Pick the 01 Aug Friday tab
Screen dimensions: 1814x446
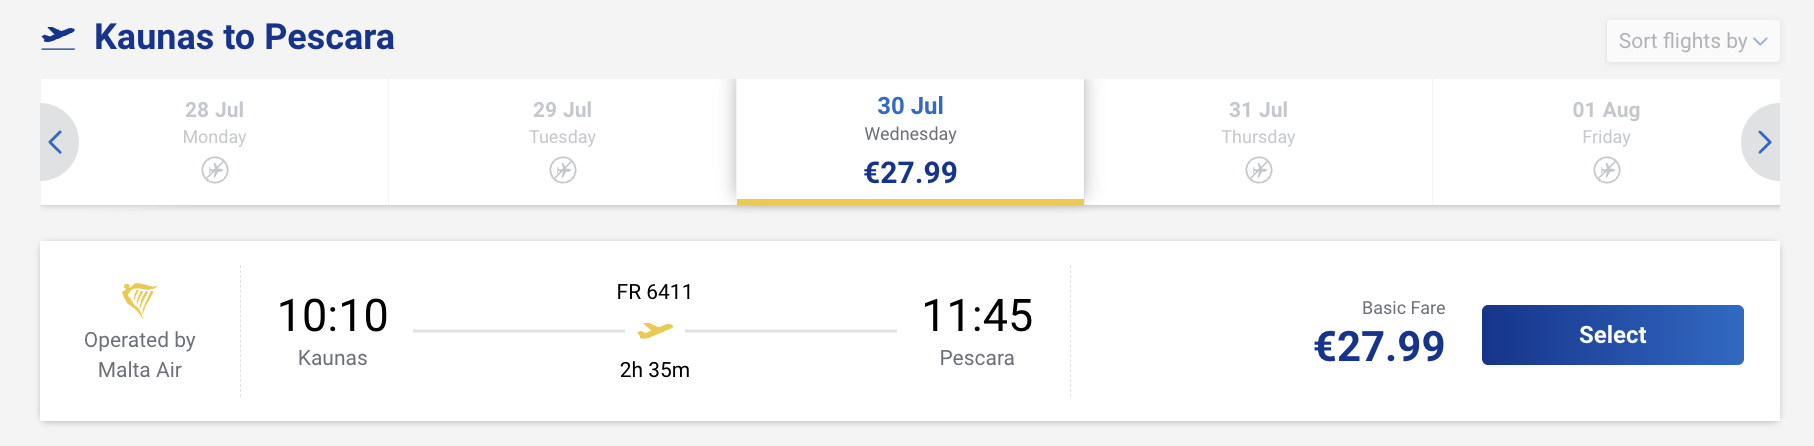1606,142
